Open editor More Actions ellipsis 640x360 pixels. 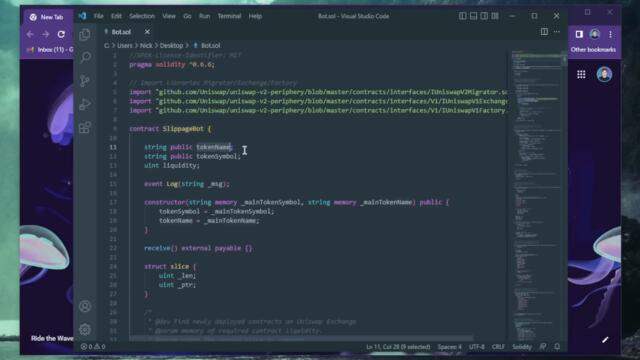tap(557, 32)
